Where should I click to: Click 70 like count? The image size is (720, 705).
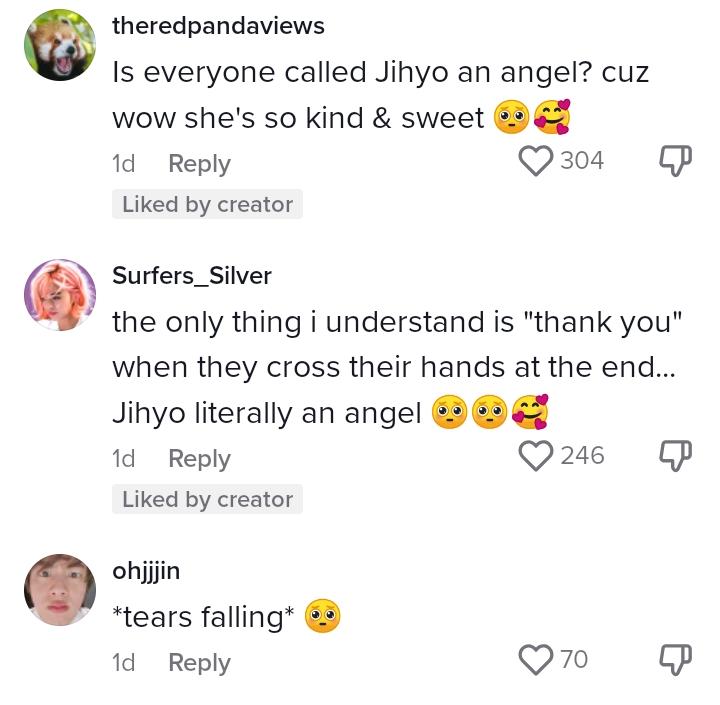pyautogui.click(x=574, y=660)
